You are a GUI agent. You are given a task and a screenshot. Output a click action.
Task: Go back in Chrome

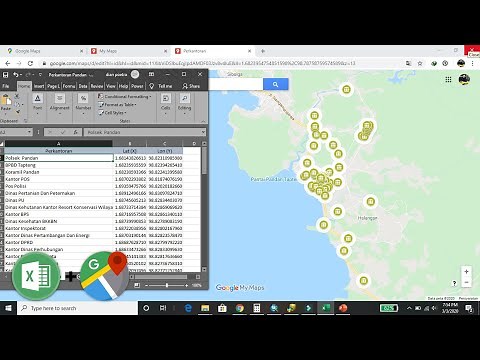8,63
